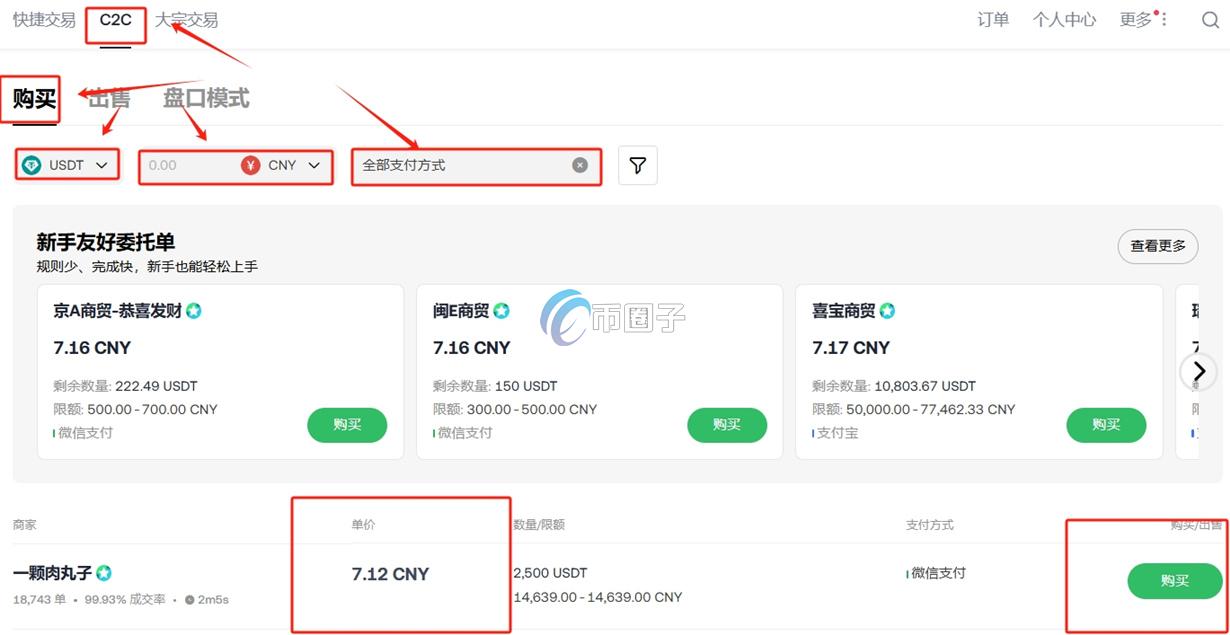Click the clock icon next to 2m5s

tap(188, 601)
